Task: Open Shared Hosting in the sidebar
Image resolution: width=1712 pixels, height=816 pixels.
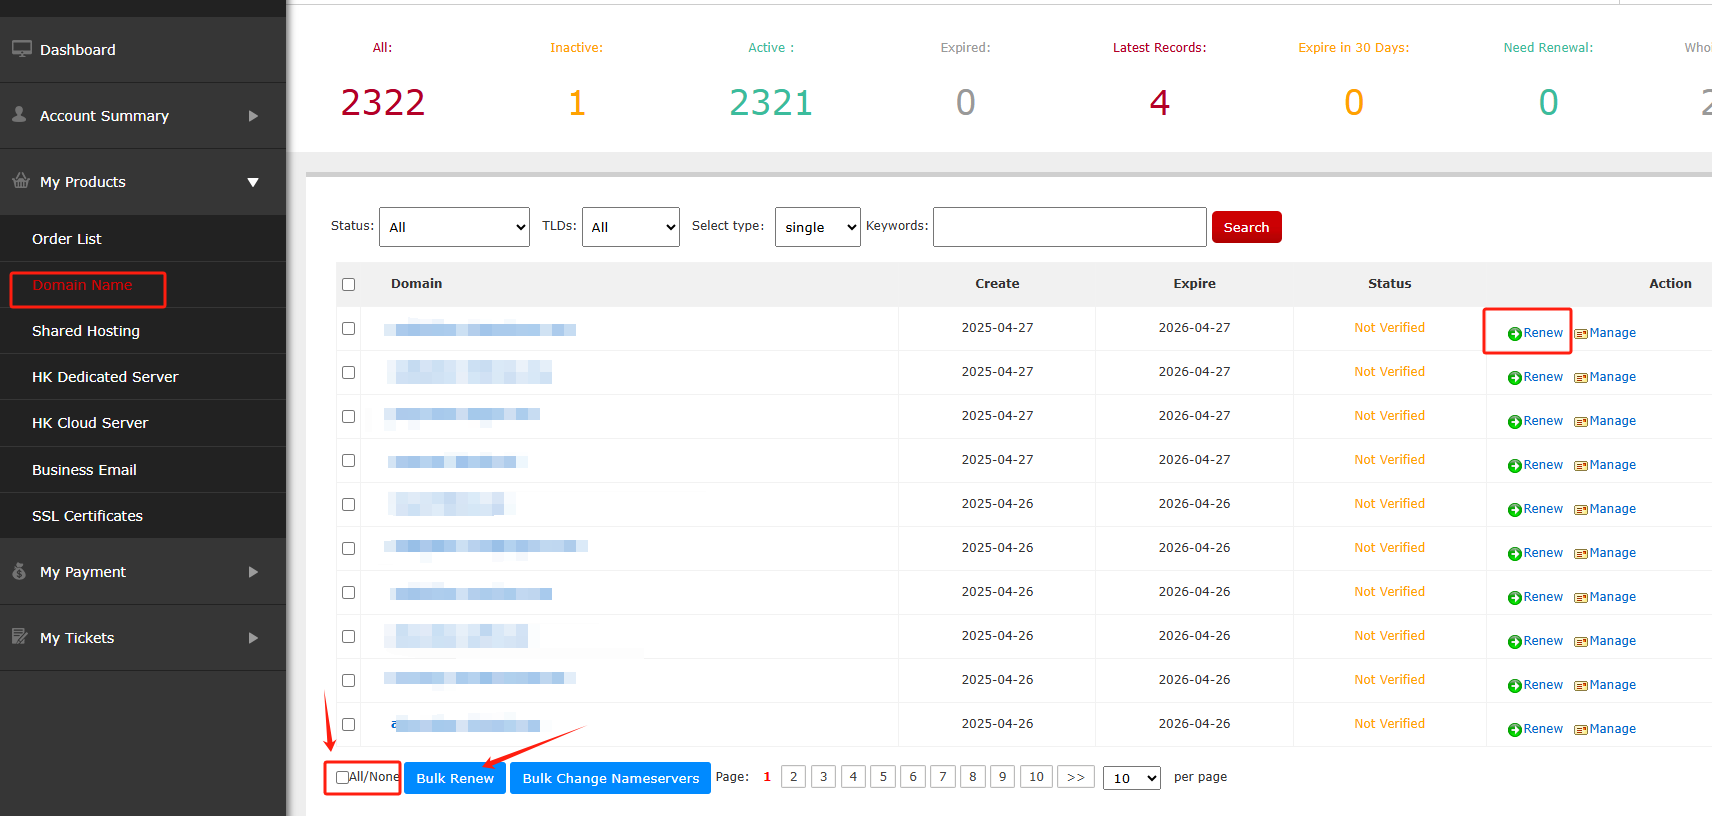Action: click(86, 331)
